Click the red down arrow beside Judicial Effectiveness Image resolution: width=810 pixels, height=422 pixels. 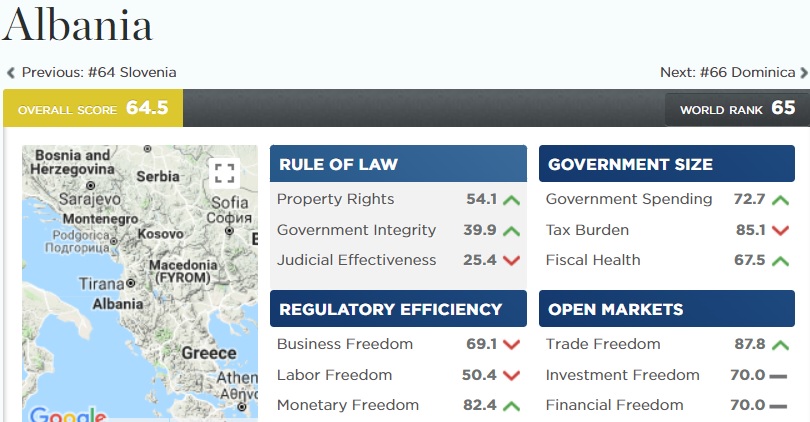click(x=512, y=260)
